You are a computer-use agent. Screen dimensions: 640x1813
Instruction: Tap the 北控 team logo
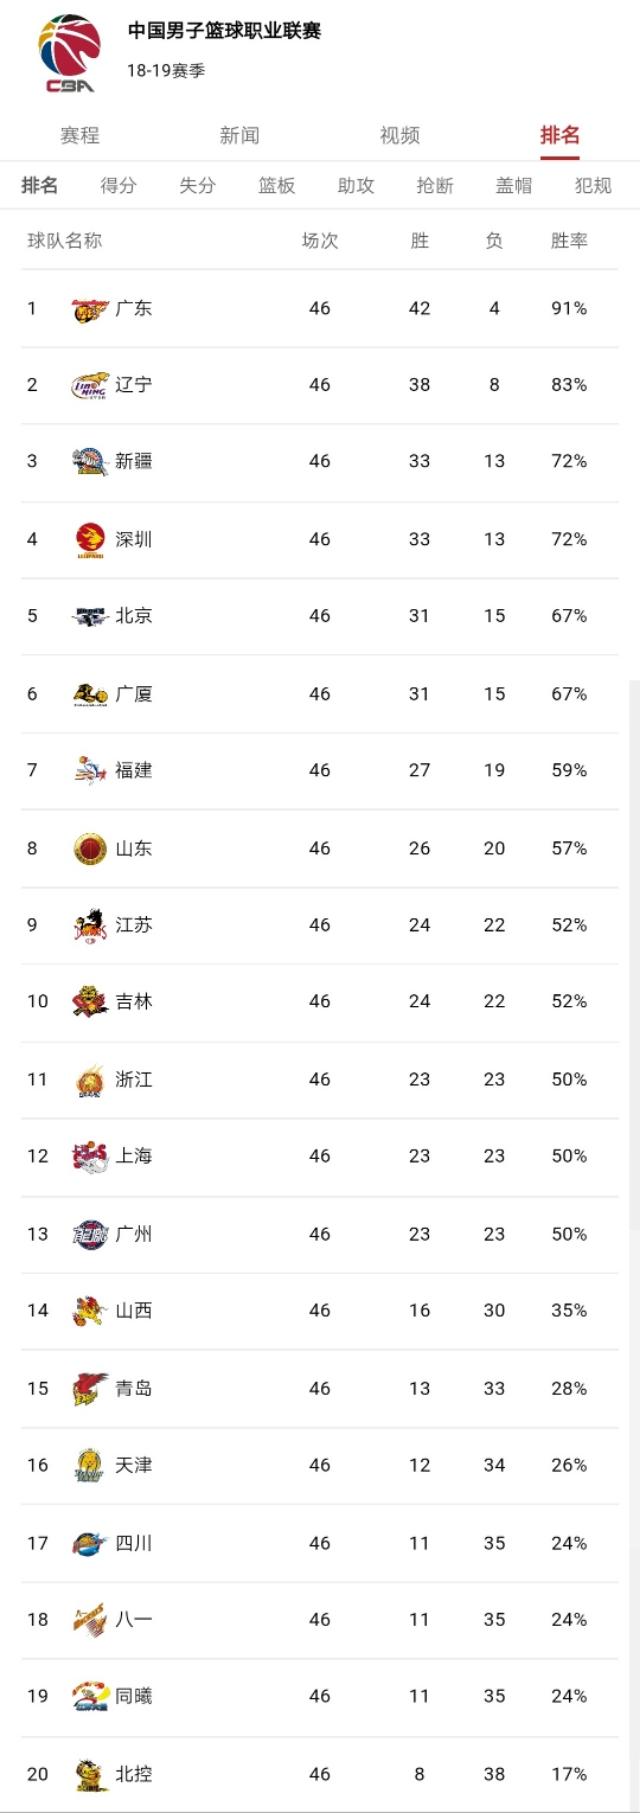coord(90,1774)
